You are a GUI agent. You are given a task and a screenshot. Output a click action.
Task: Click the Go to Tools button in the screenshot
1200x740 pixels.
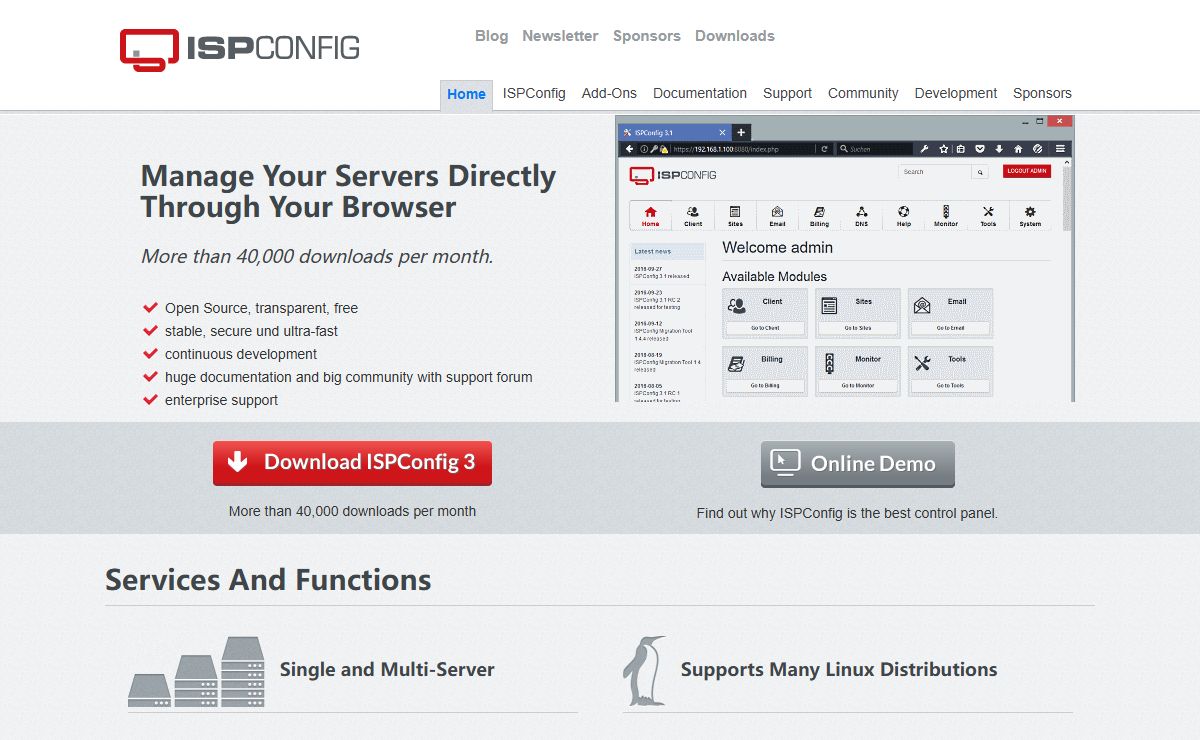coord(950,385)
